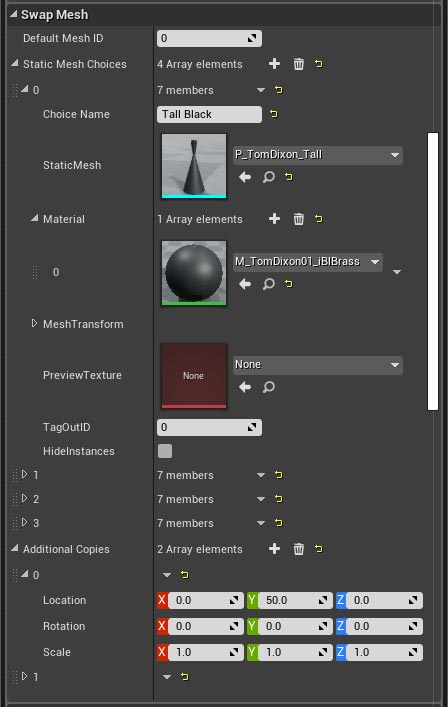Expand Static Mesh Choices element 2
The height and width of the screenshot is (707, 448).
(x=25, y=498)
